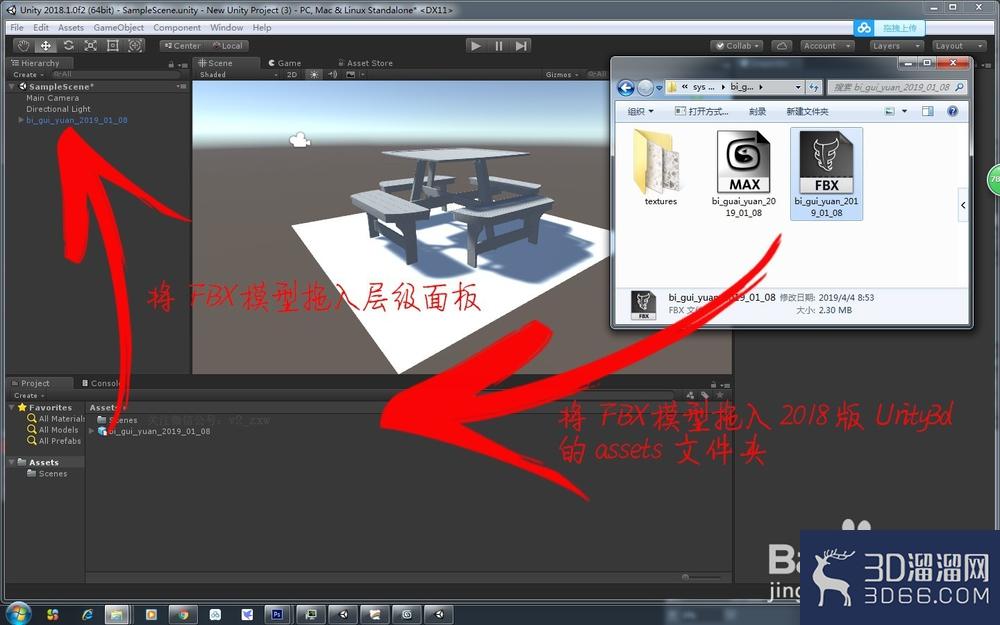
Task: Toggle 2D view mode in Scene
Action: tap(292, 75)
